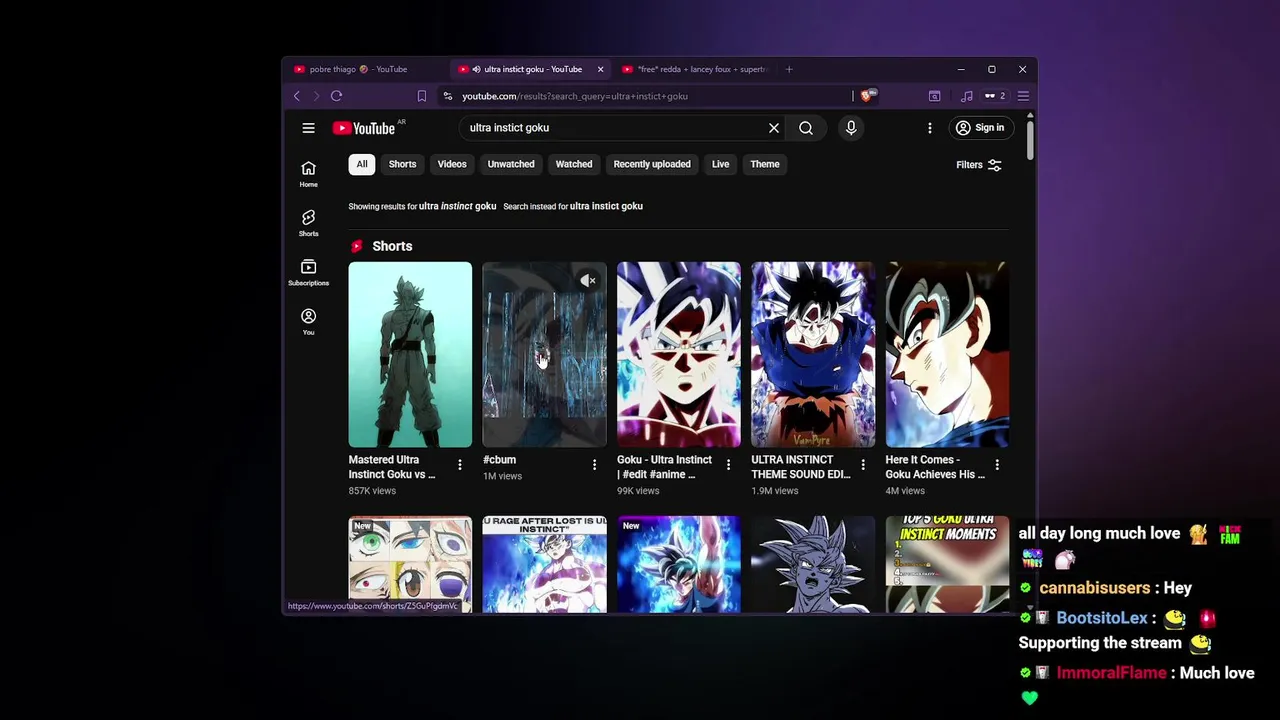Click the #cbum short title
Image resolution: width=1280 pixels, height=720 pixels.
pos(499,460)
